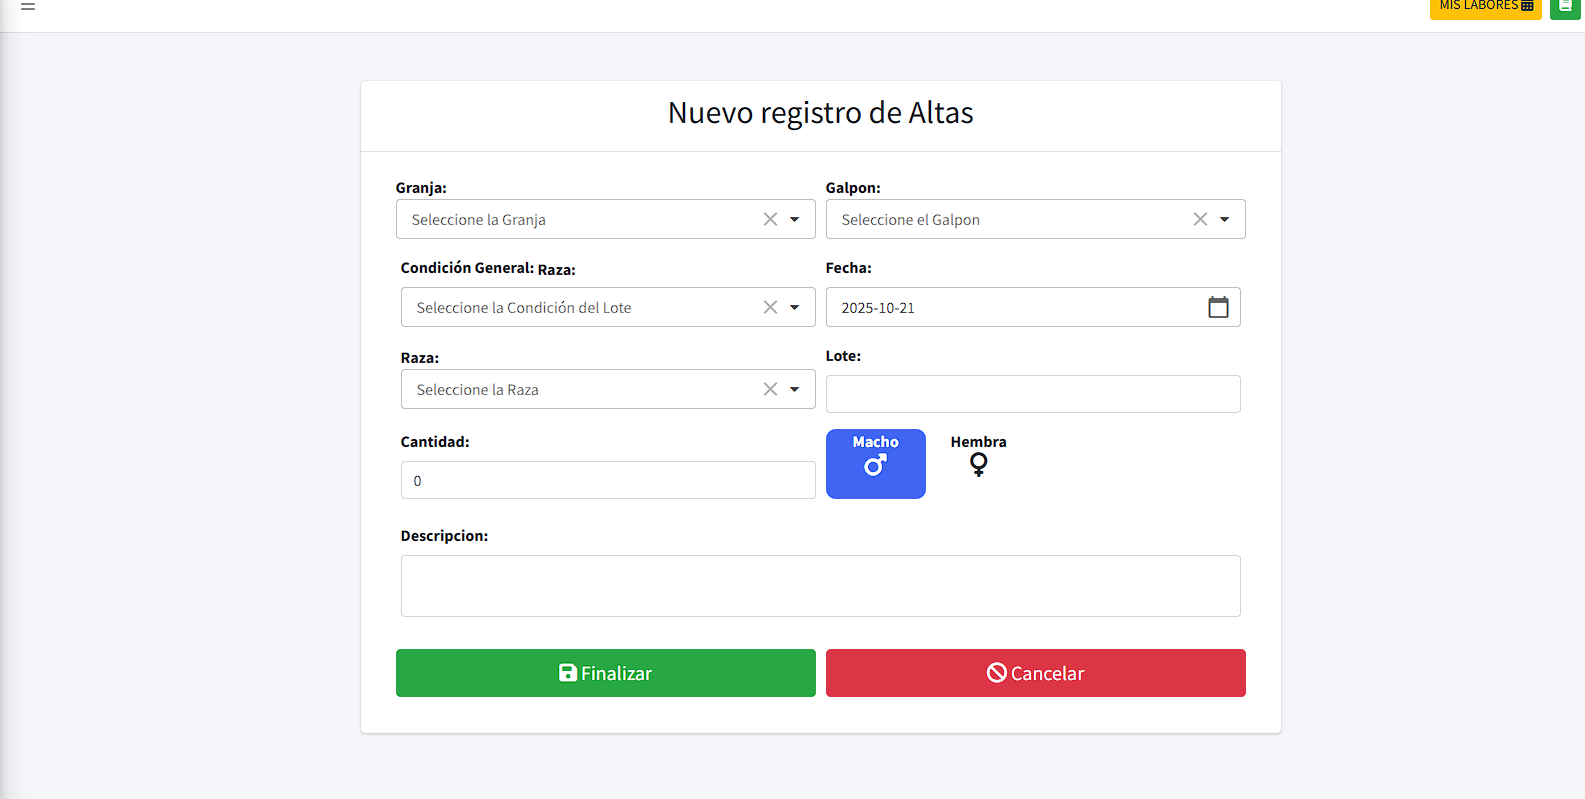
Task: Focus the Lote text field
Action: tap(1032, 394)
